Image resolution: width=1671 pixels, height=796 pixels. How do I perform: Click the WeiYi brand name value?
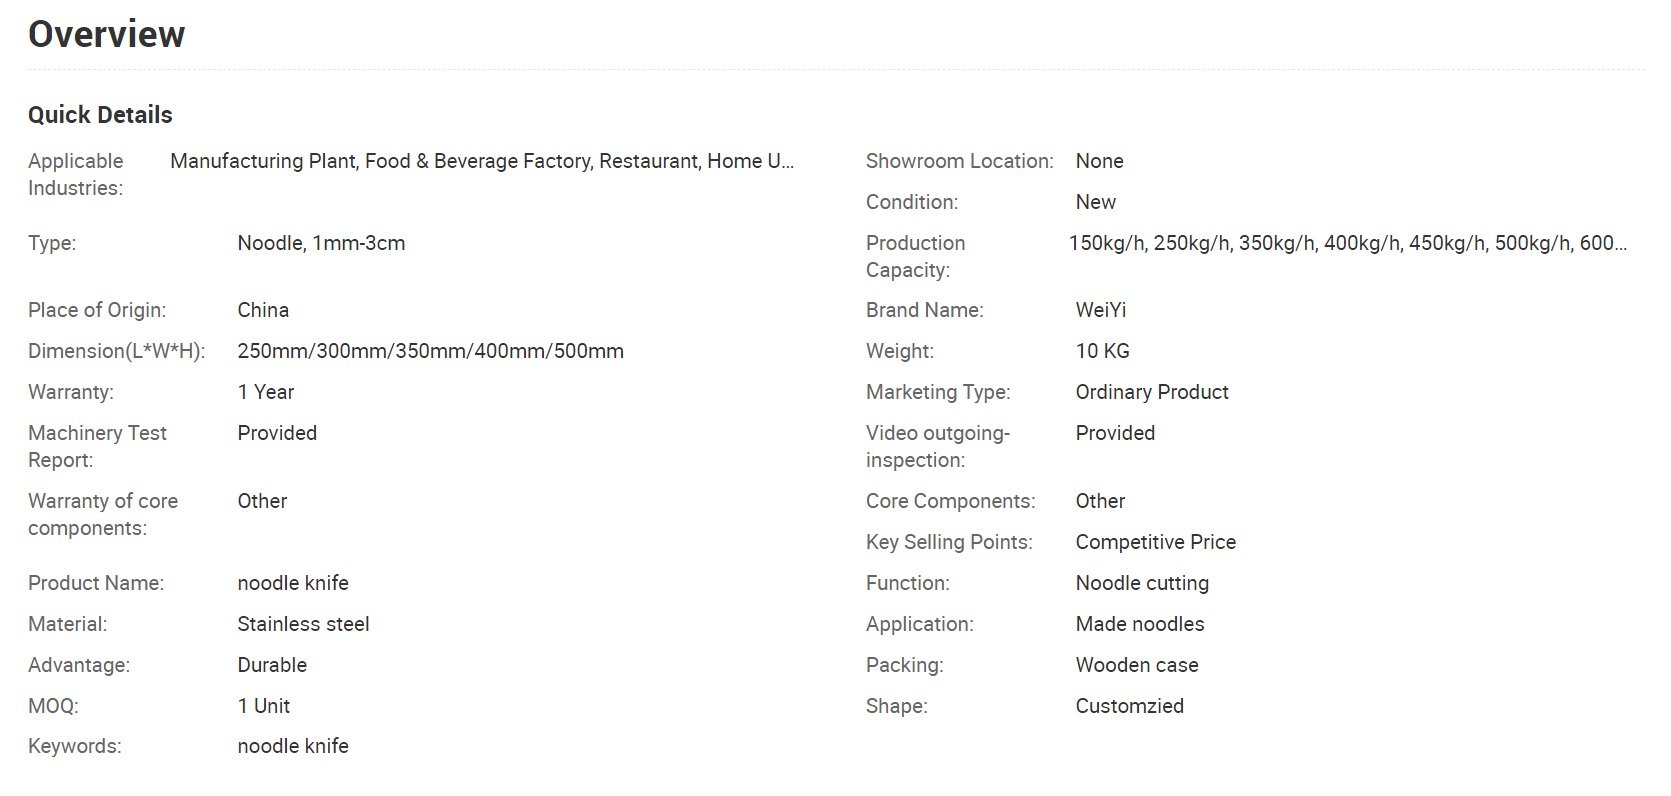[1100, 310]
